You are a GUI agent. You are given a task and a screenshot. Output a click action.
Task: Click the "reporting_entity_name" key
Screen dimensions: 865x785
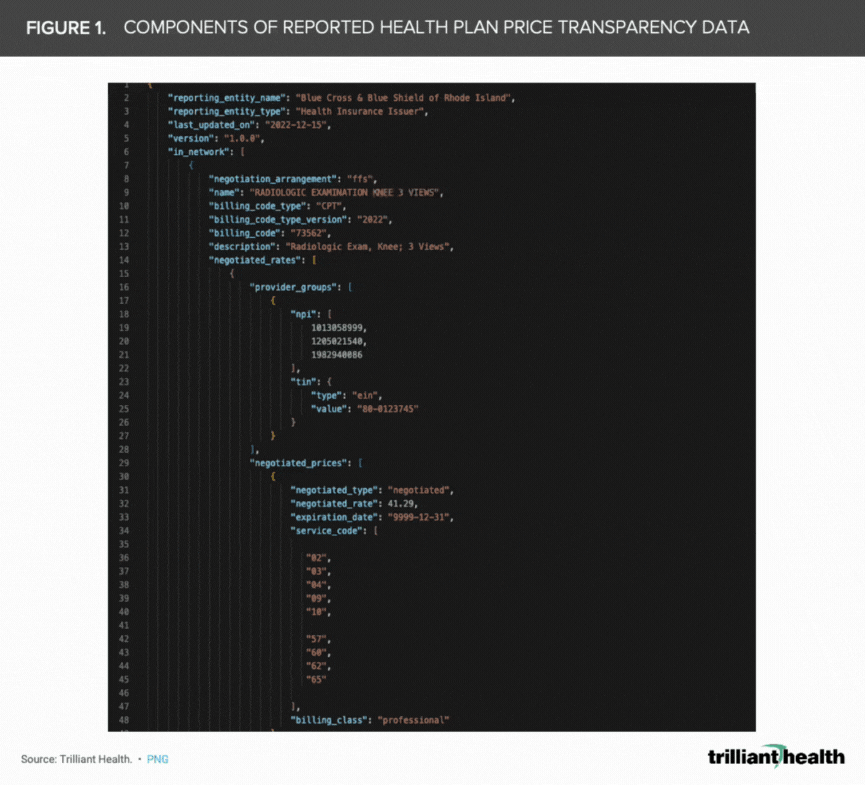tap(226, 98)
